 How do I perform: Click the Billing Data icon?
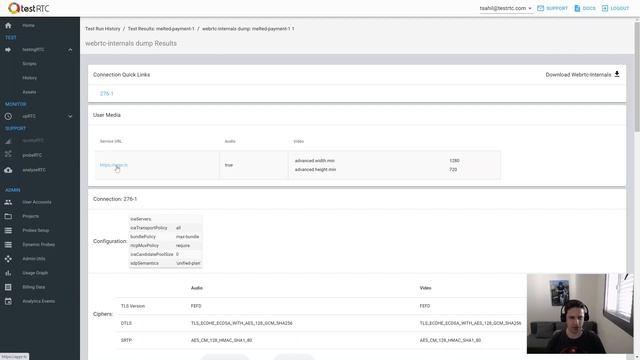(8, 287)
